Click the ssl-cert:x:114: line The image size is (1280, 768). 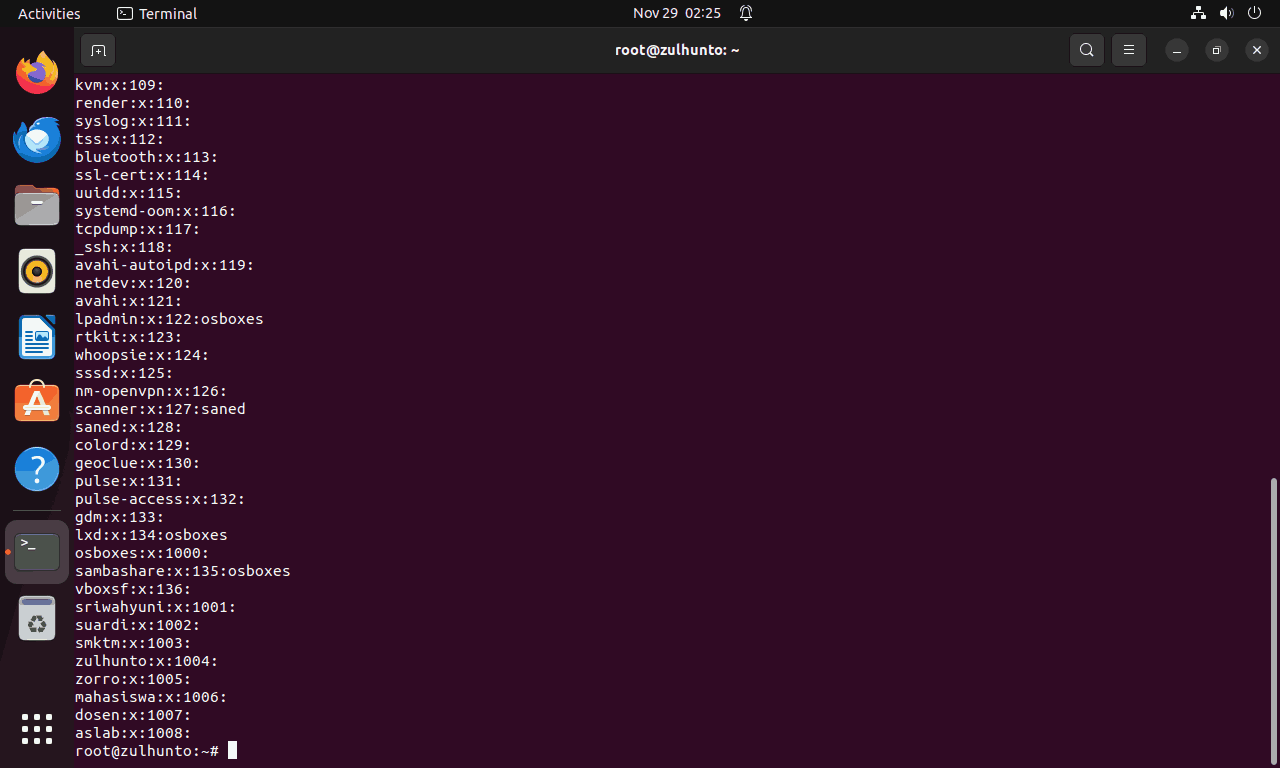tap(142, 175)
